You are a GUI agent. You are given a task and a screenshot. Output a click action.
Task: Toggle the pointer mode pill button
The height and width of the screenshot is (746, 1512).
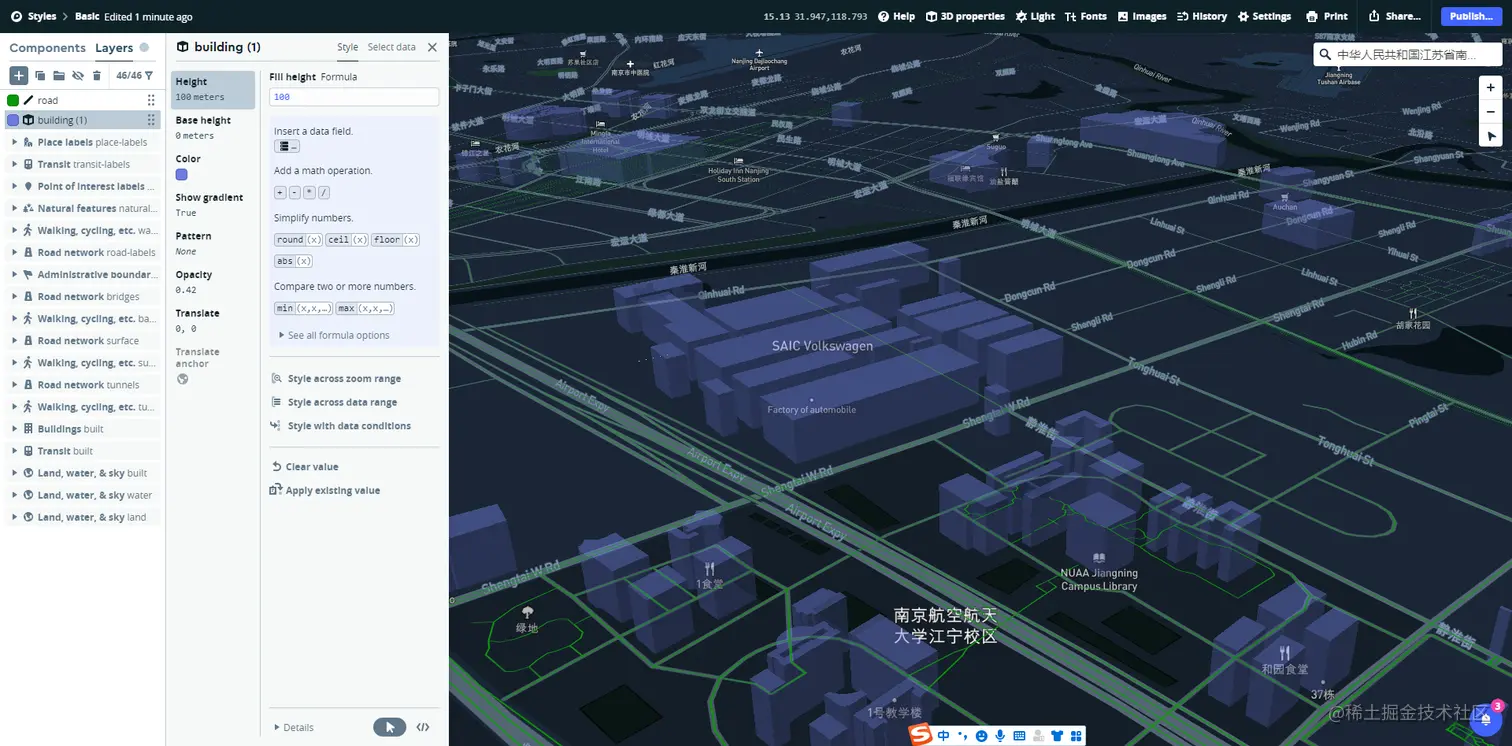coord(390,727)
